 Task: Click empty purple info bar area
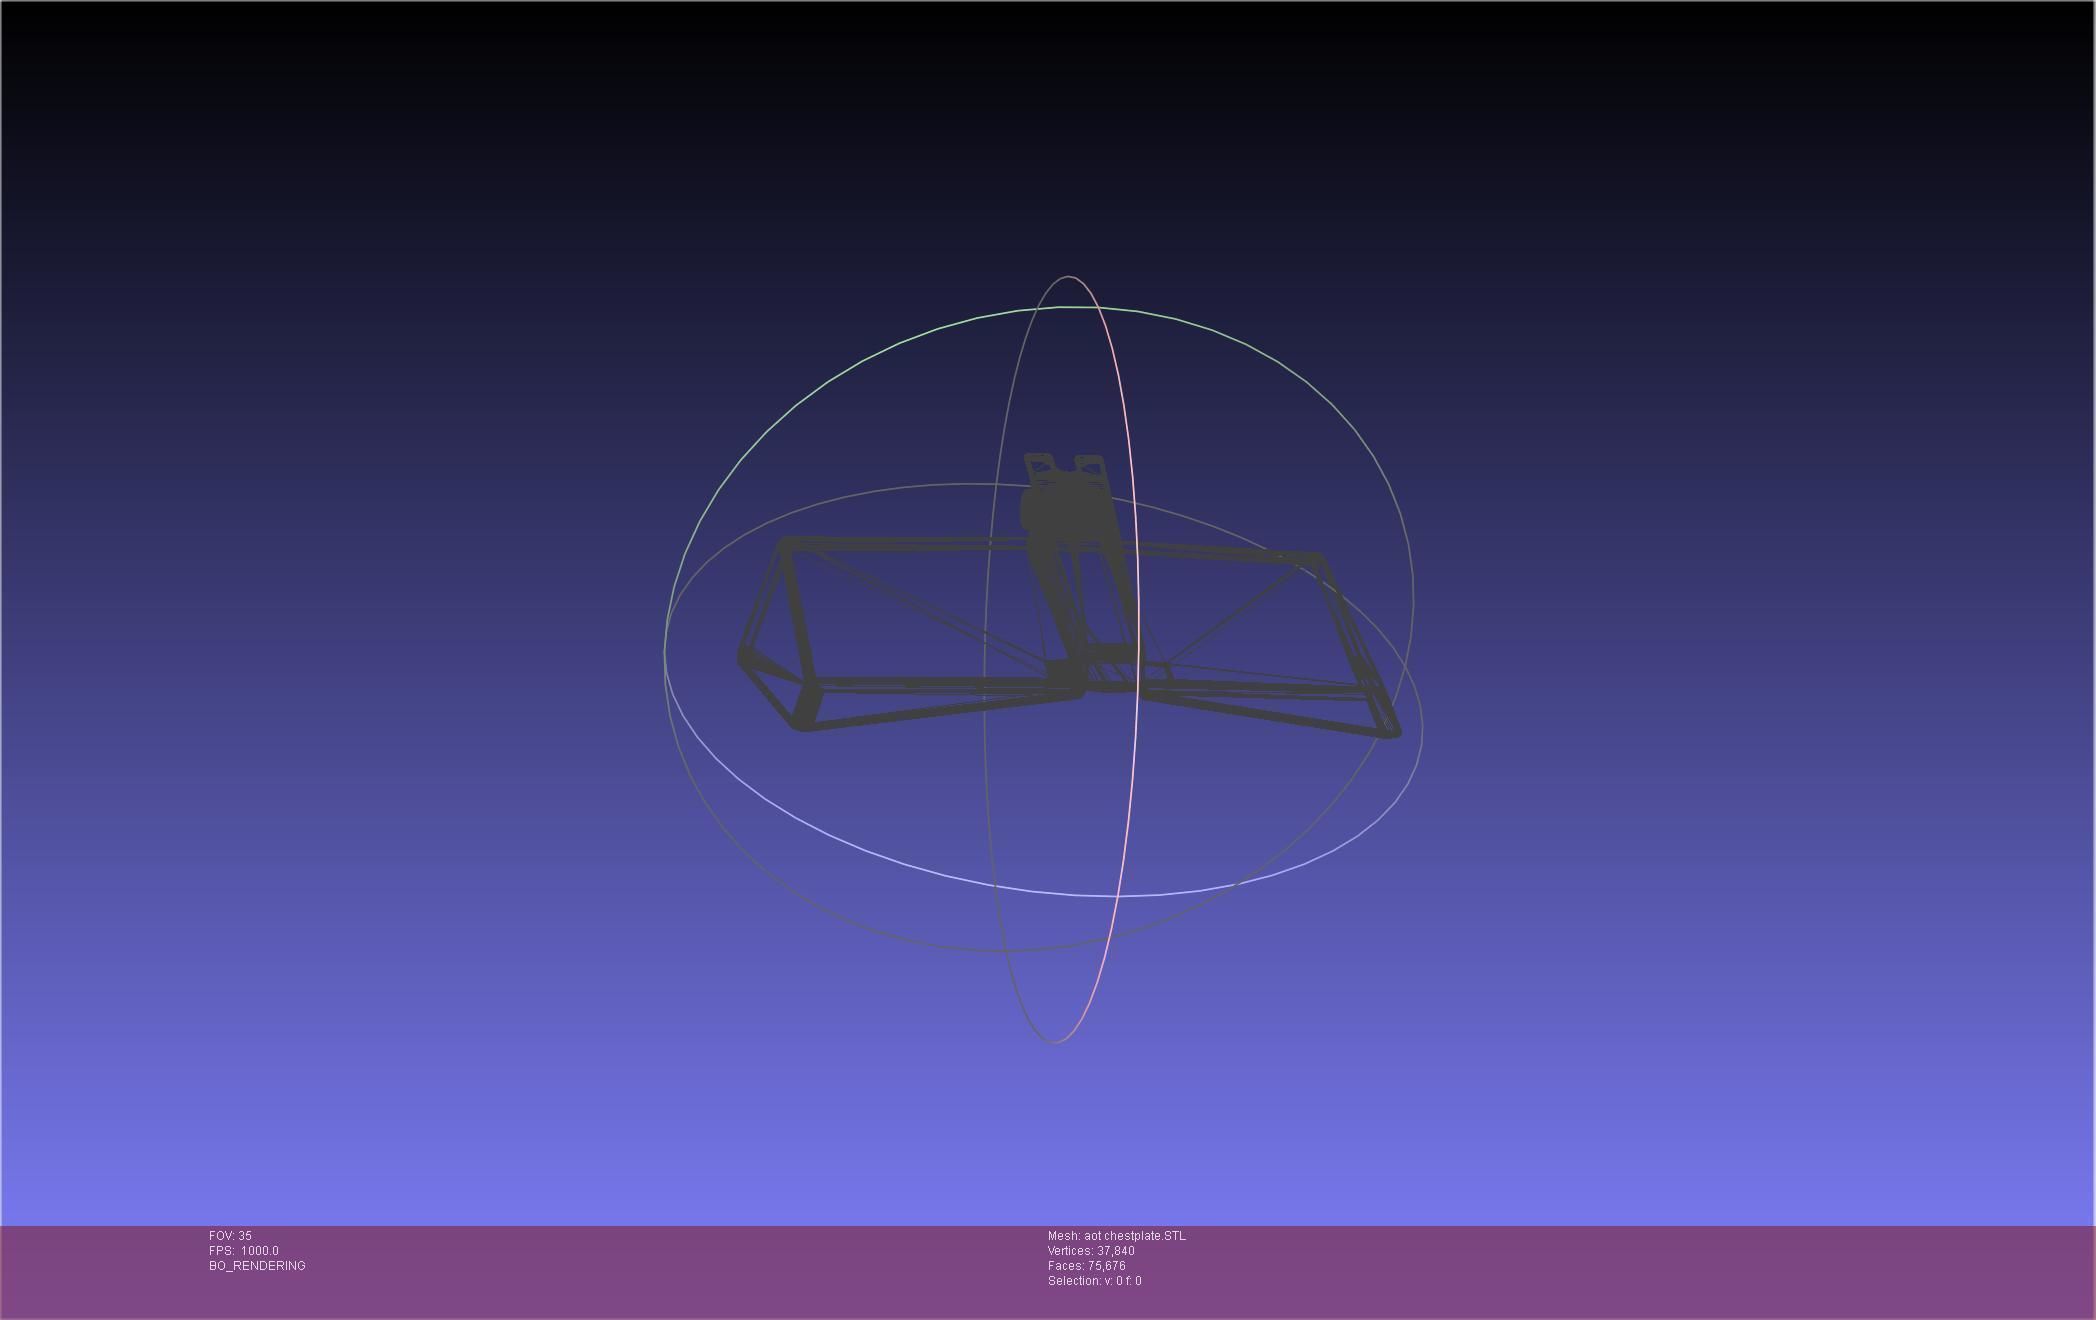coord(1600,1272)
